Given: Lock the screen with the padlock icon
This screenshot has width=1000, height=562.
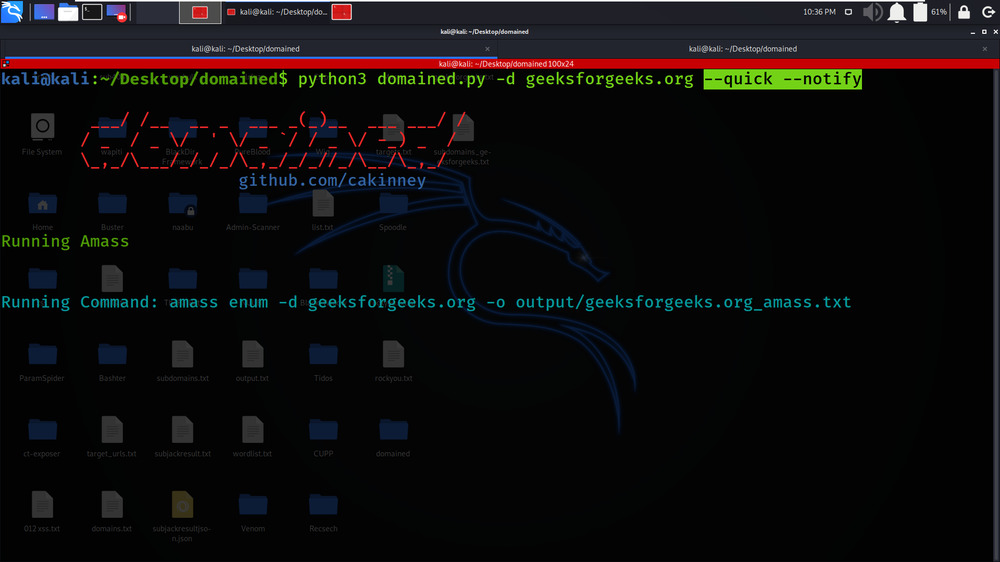Looking at the screenshot, I should pyautogui.click(x=964, y=12).
